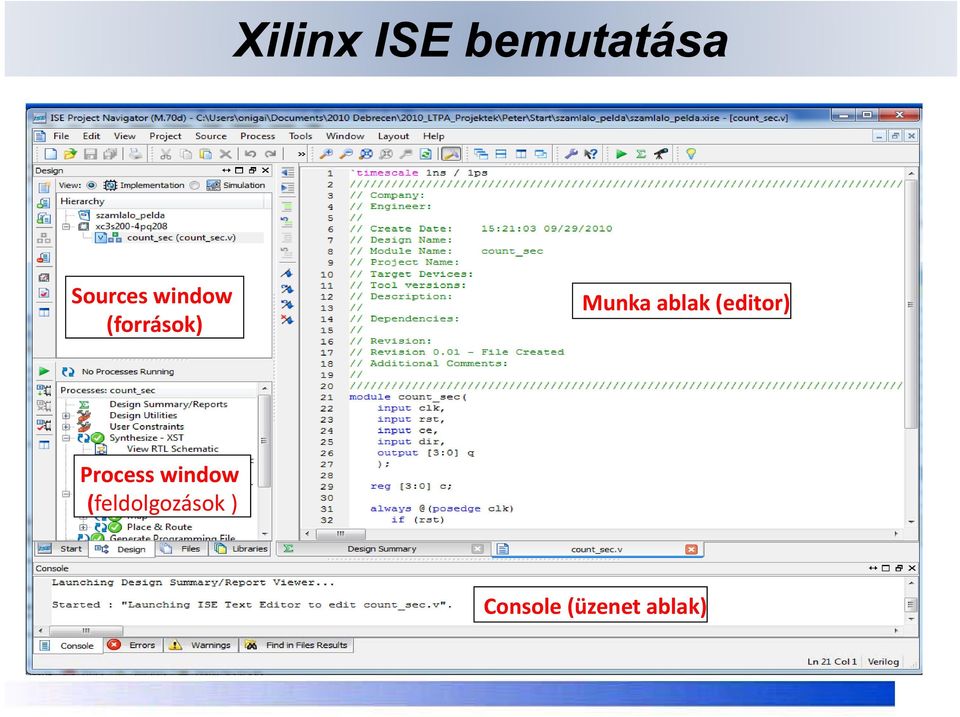Click the green Run arrow in main toolbar
Image resolution: width=960 pixels, height=717 pixels.
coord(621,154)
